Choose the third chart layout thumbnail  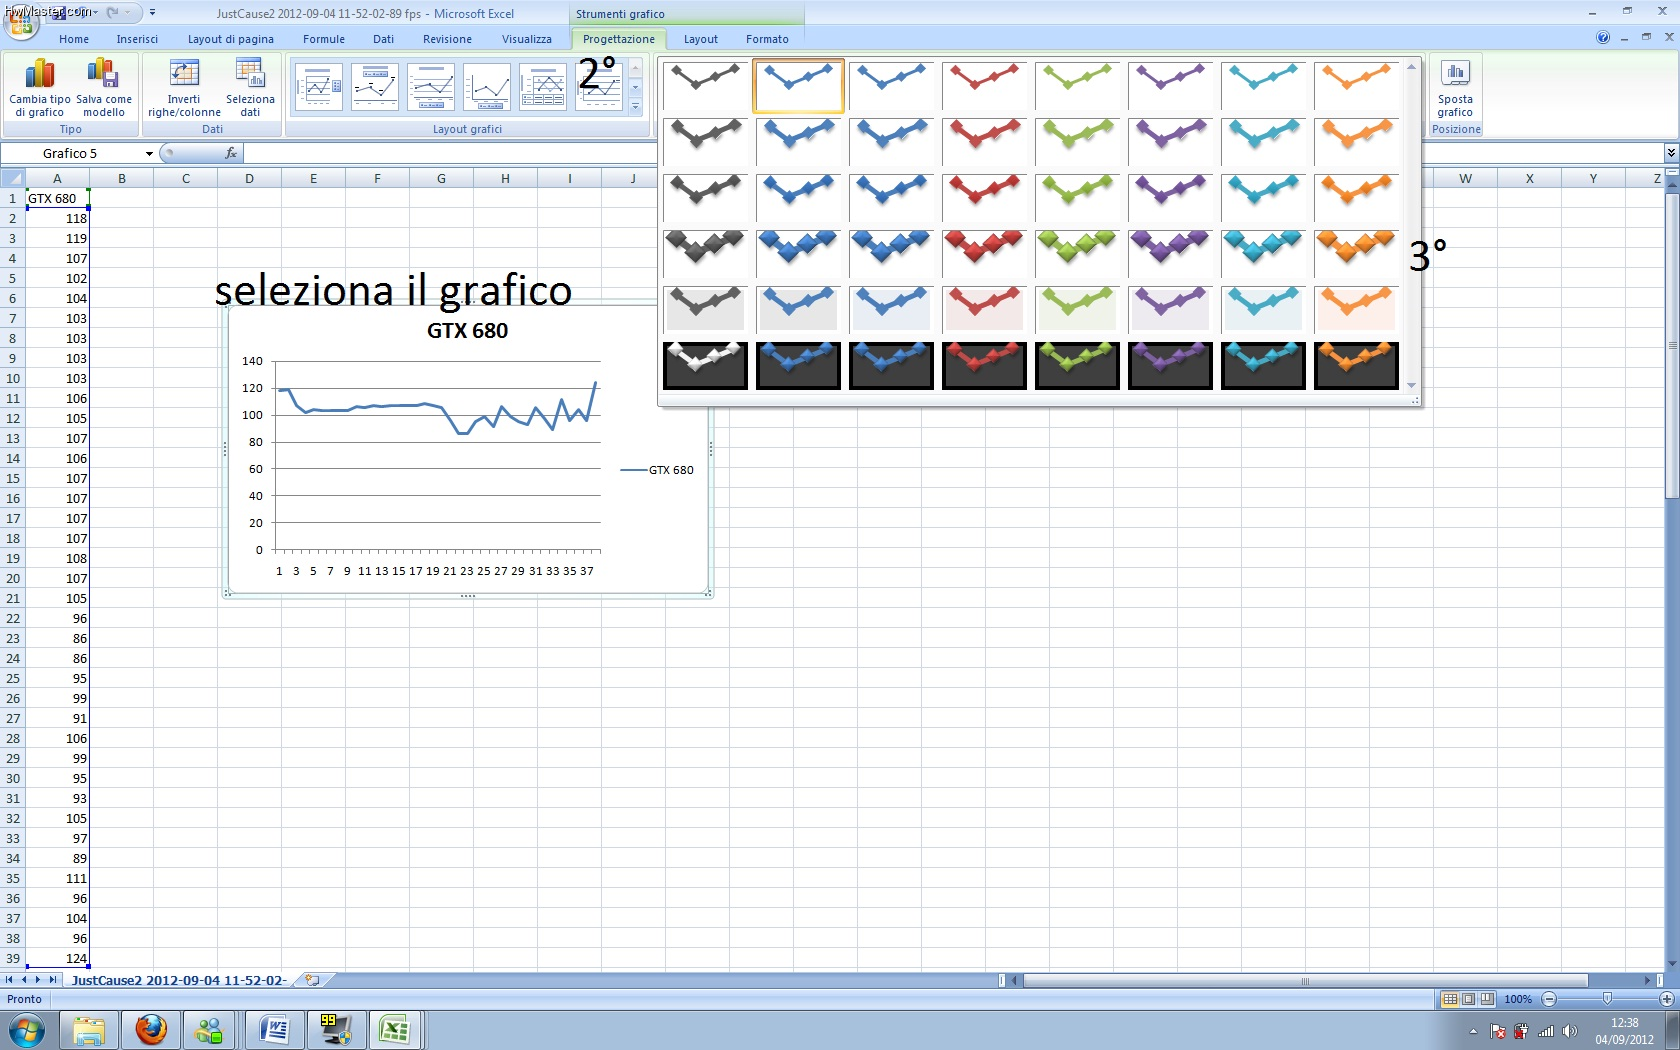[x=431, y=87]
